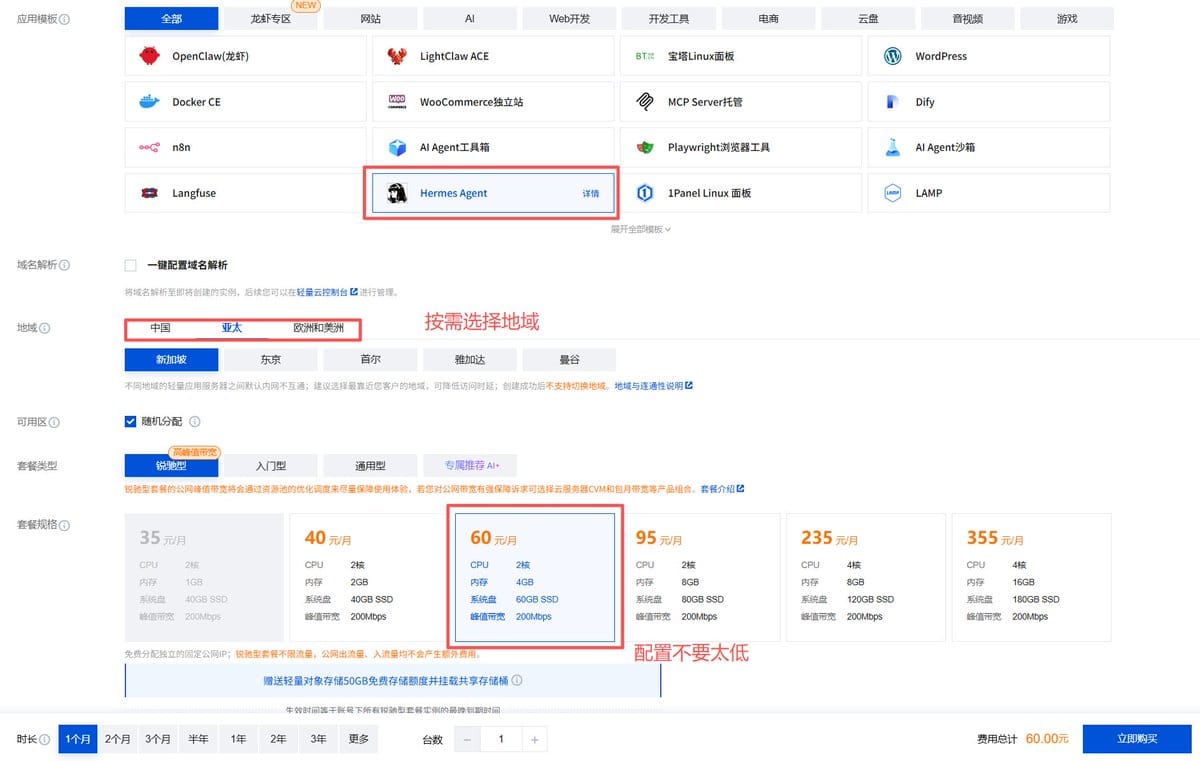Choose the 曼谷 region button
Screen dimensions: 1200x761
coord(569,360)
